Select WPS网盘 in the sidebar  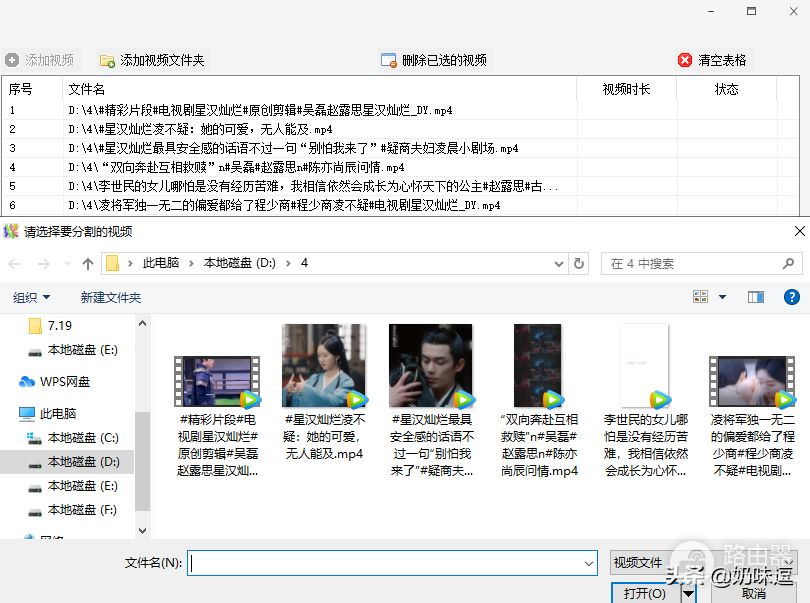(65, 382)
